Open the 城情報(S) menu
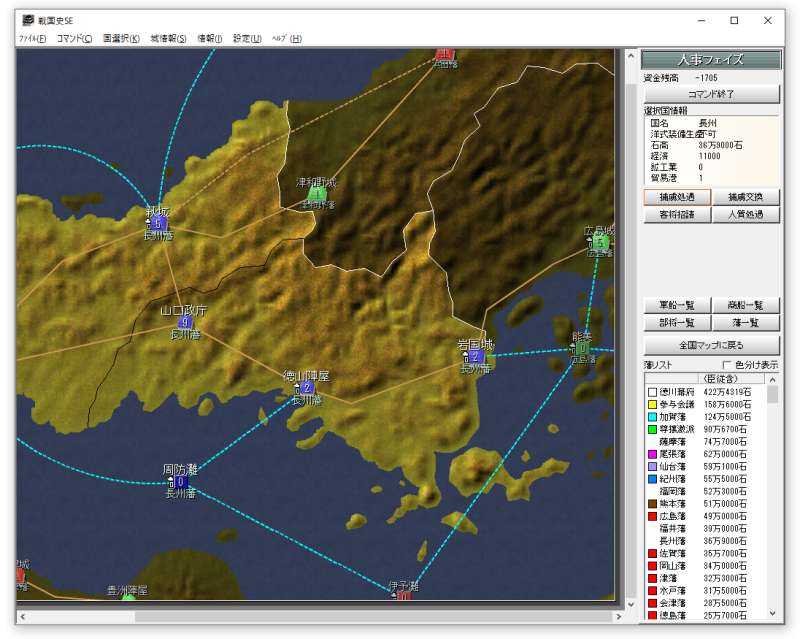The image size is (800, 639). point(168,39)
